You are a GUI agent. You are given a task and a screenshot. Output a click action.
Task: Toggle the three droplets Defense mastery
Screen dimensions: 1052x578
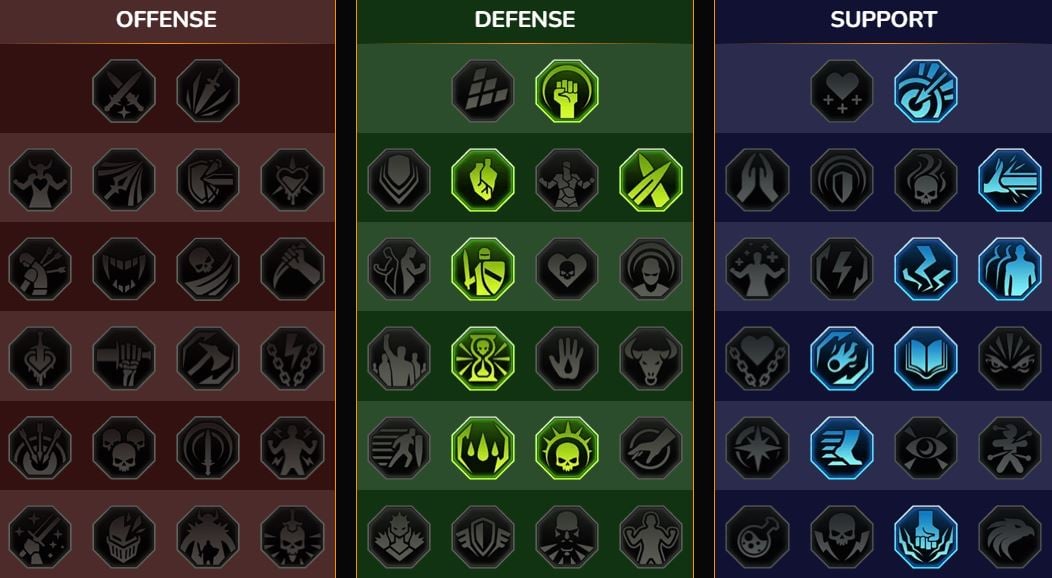point(483,447)
